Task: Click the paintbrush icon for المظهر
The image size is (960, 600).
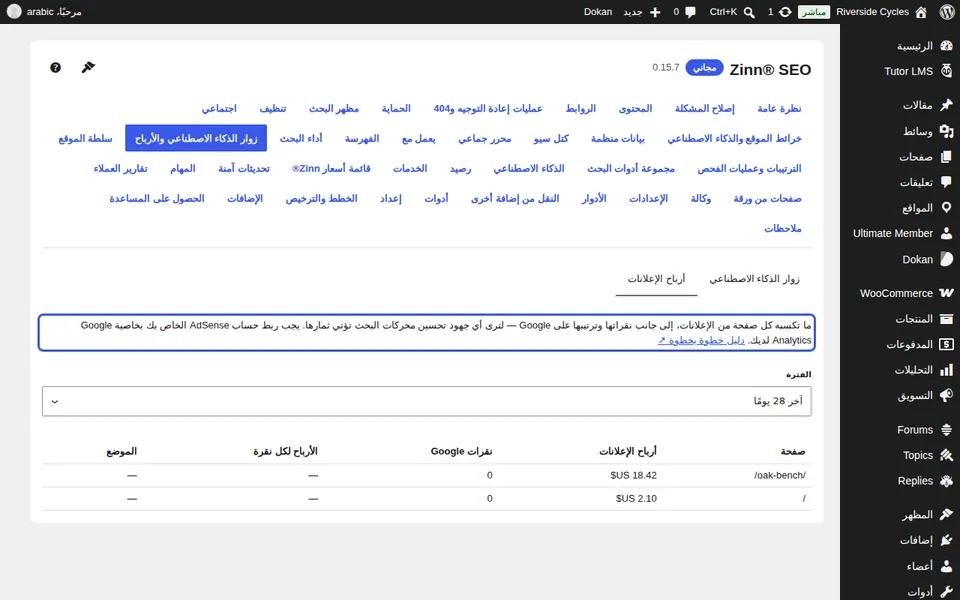Action: click(x=946, y=514)
